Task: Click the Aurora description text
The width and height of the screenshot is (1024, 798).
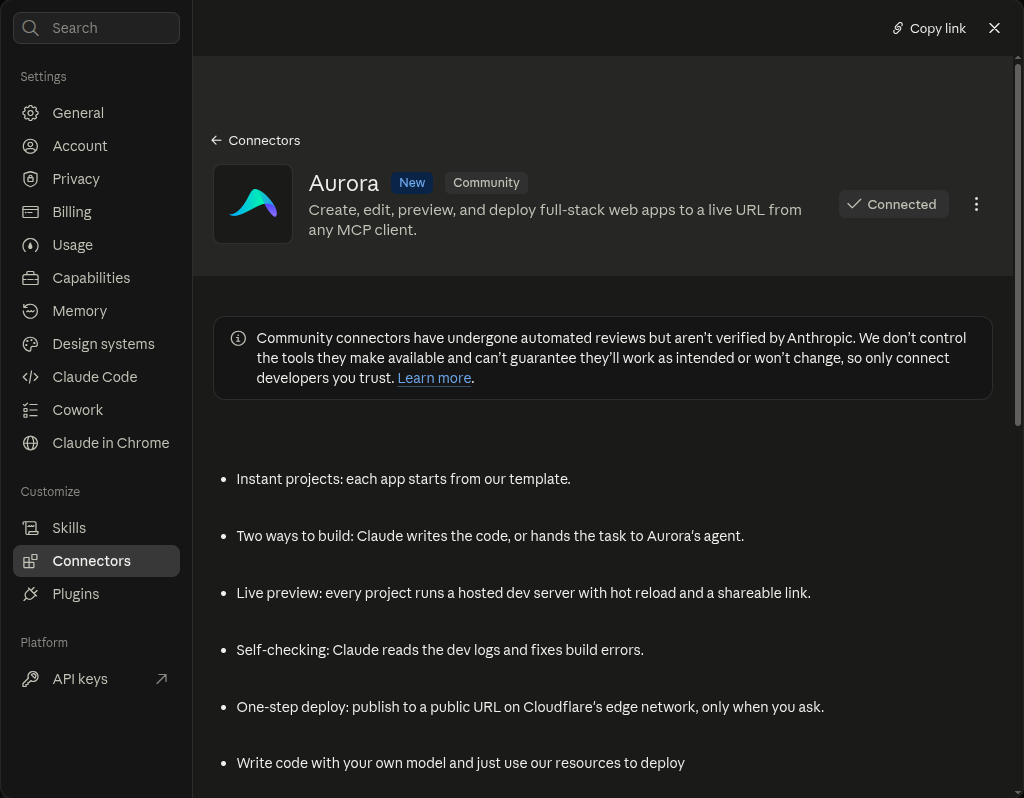Action: click(x=555, y=220)
